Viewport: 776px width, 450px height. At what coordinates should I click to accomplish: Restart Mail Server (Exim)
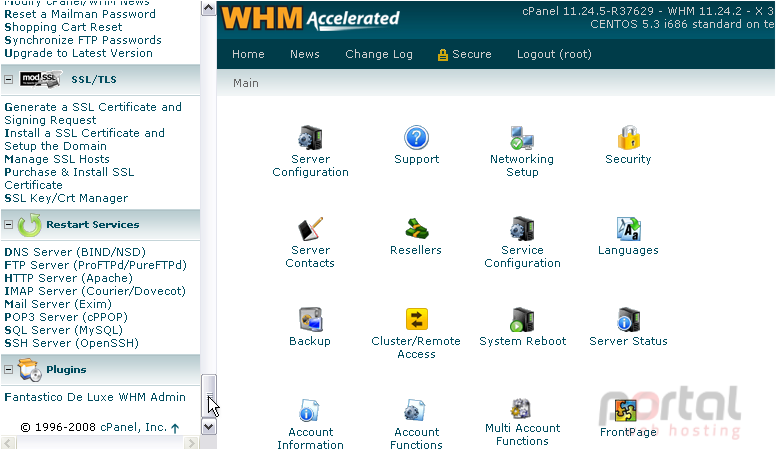coord(58,303)
